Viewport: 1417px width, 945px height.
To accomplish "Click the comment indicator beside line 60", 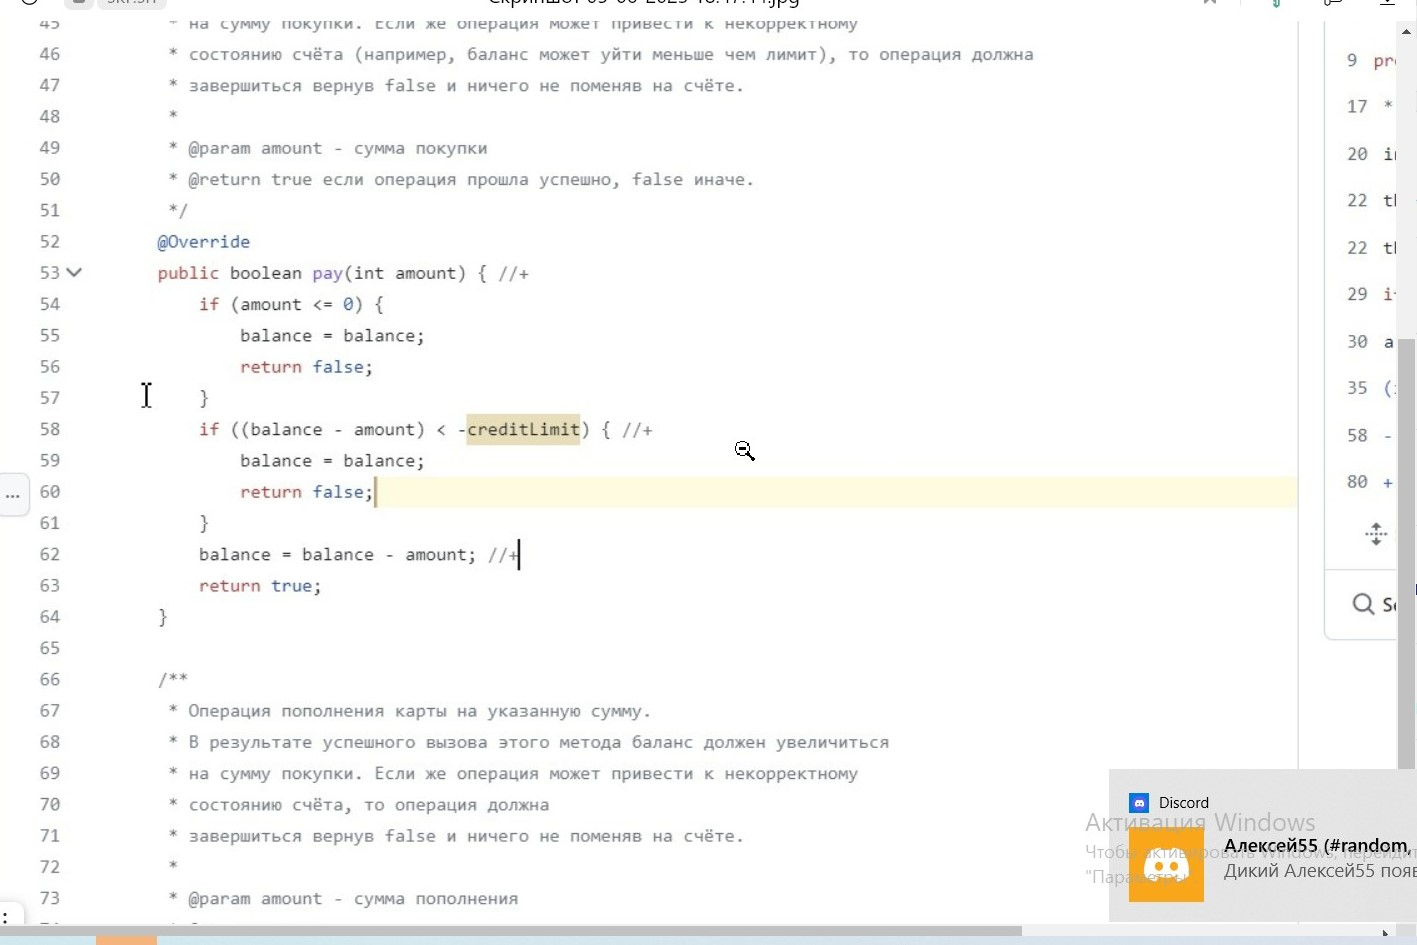I will pos(13,495).
